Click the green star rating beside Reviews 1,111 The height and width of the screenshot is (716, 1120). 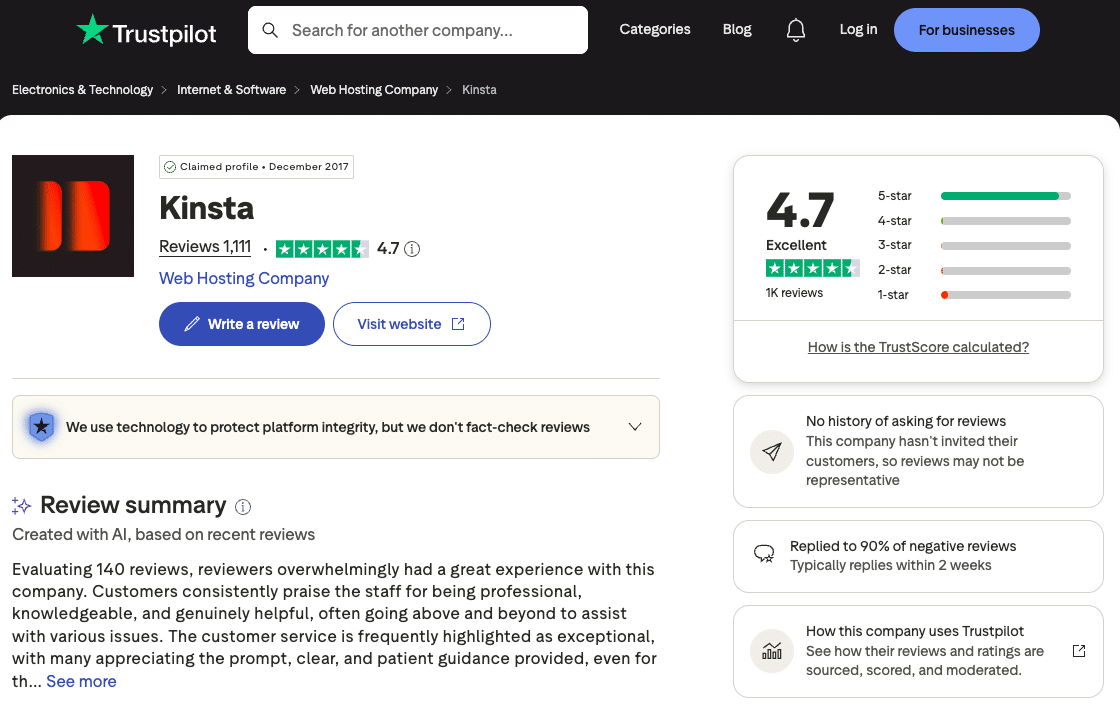[322, 249]
